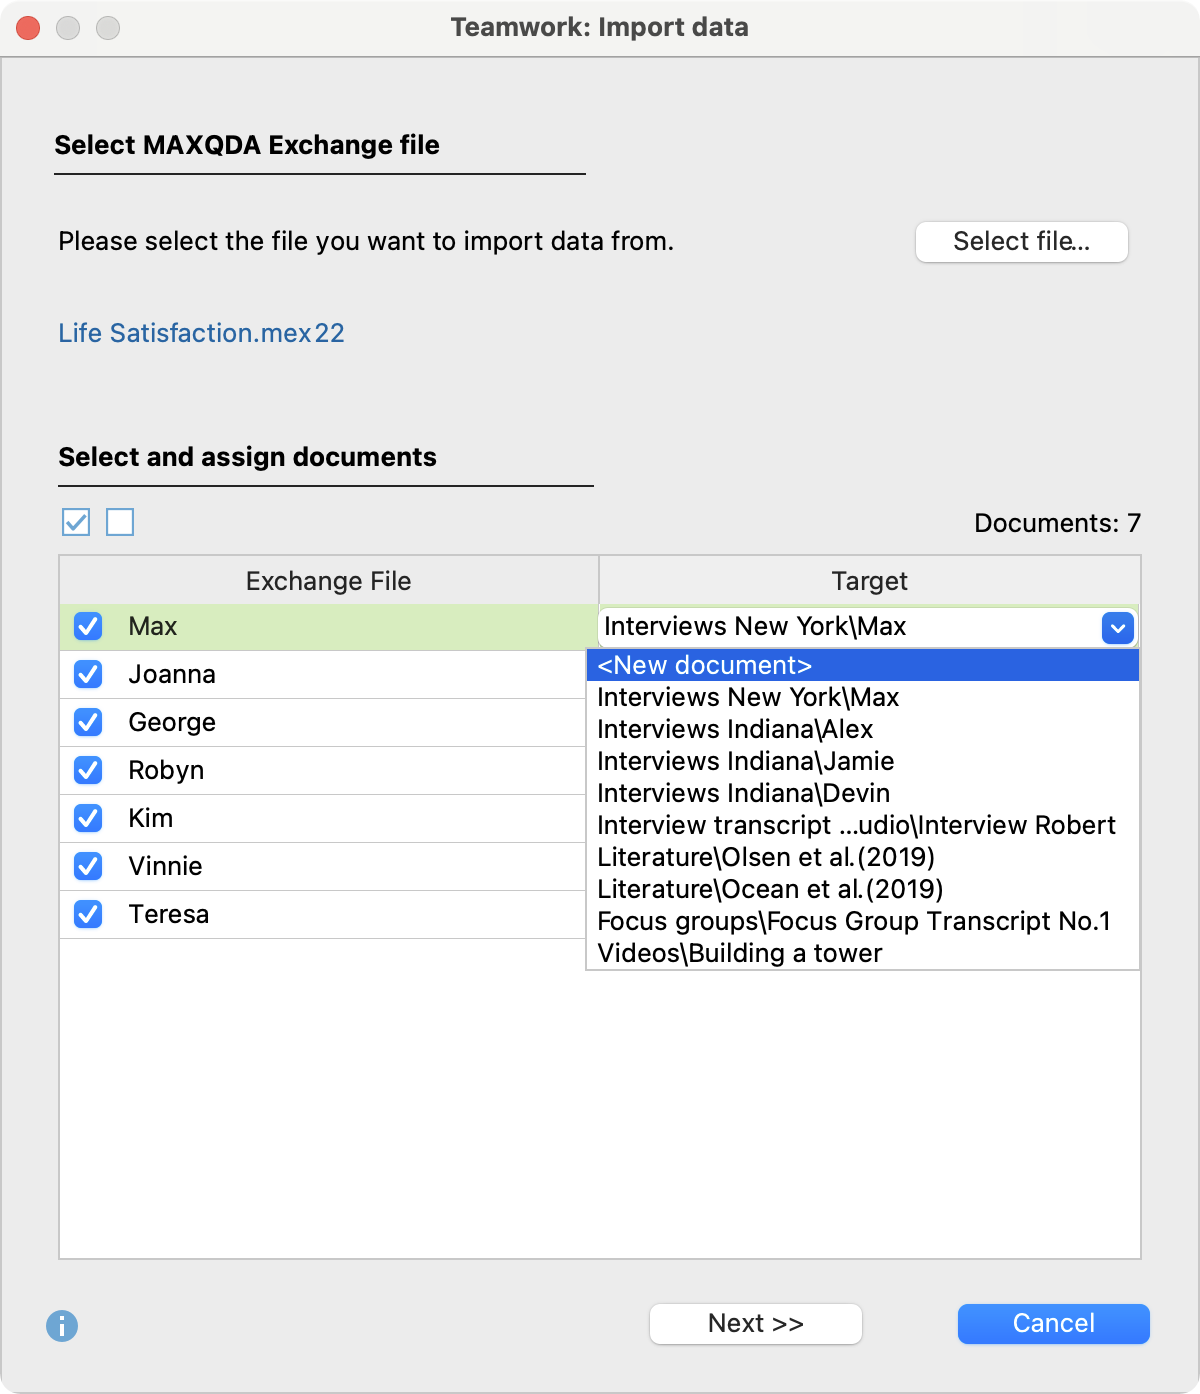The image size is (1200, 1394).
Task: Uncheck the Max document checkbox
Action: click(x=88, y=627)
